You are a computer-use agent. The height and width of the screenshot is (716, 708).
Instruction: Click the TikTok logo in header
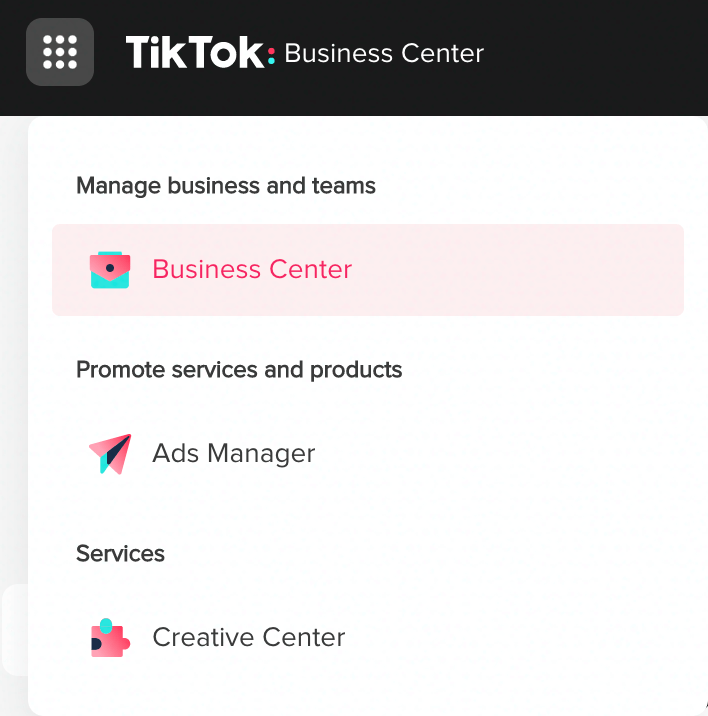point(201,53)
